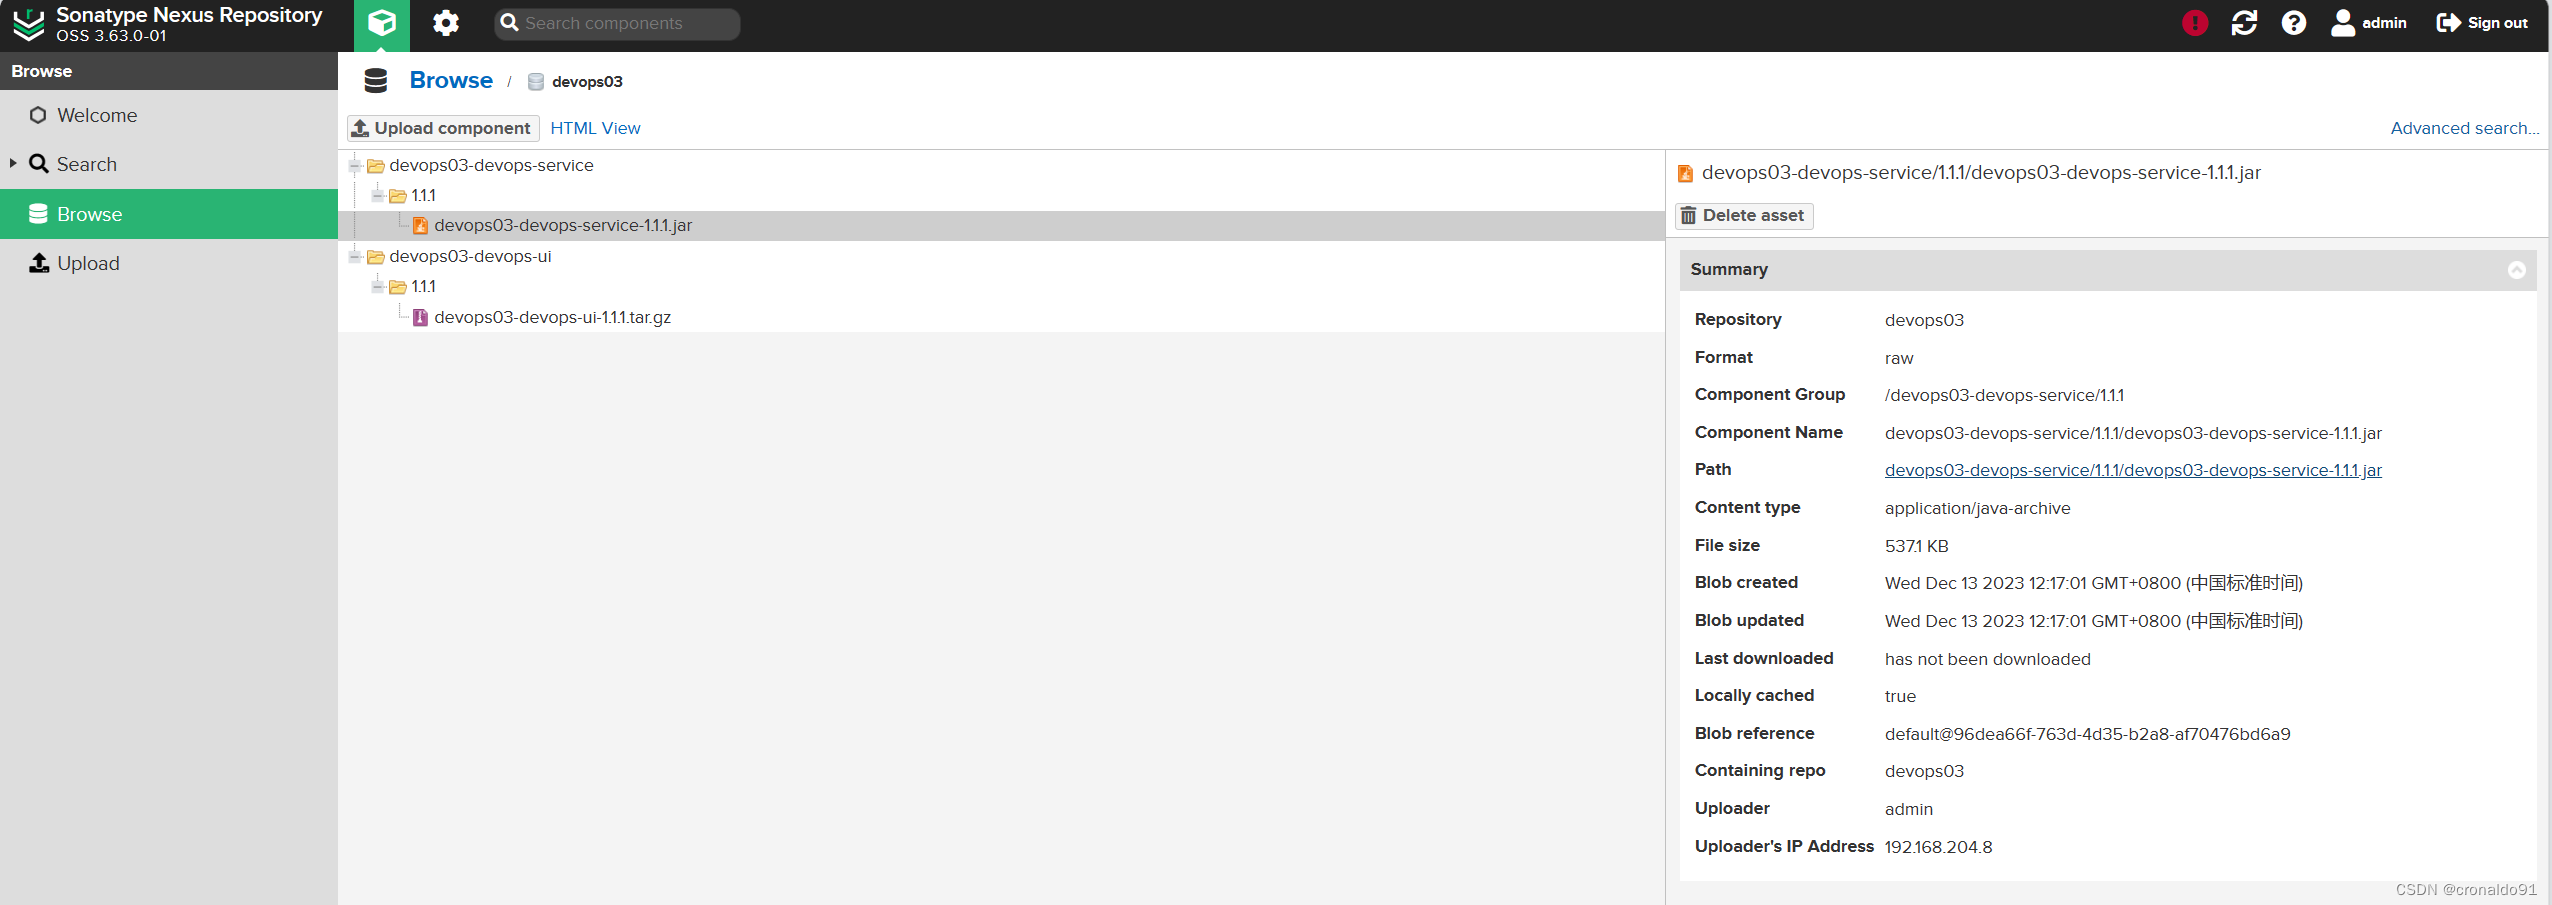Click the jar file icon in tree
This screenshot has height=905, width=2552.
click(420, 226)
